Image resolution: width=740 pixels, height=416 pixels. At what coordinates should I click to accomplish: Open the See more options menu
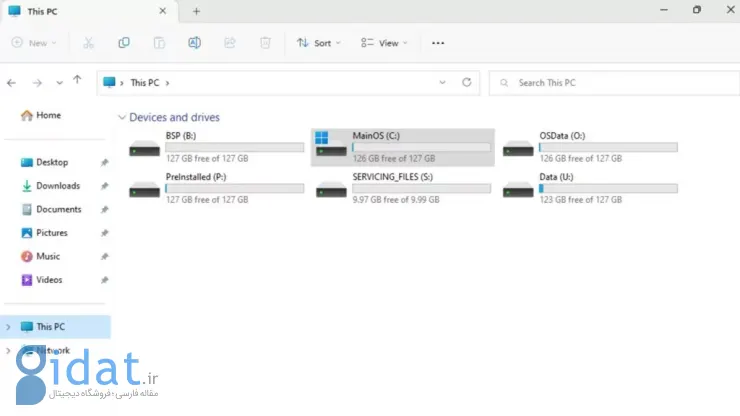pos(437,43)
